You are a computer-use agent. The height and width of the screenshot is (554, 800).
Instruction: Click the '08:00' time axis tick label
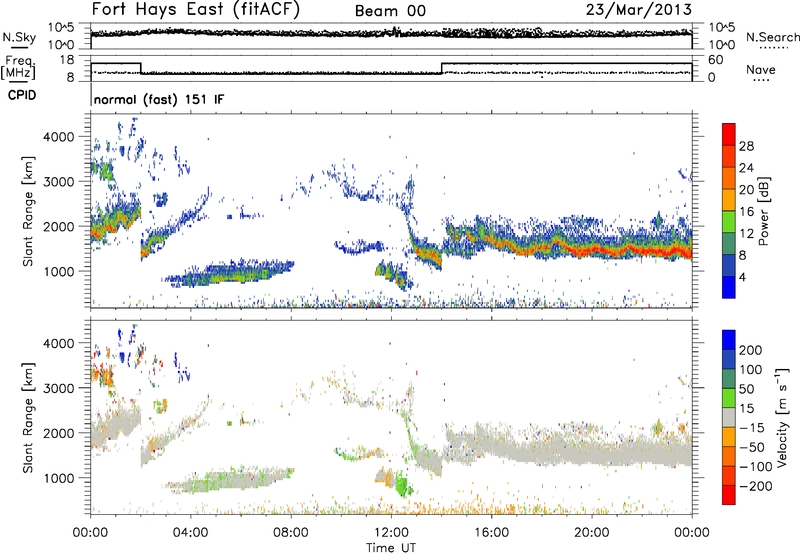pos(290,533)
